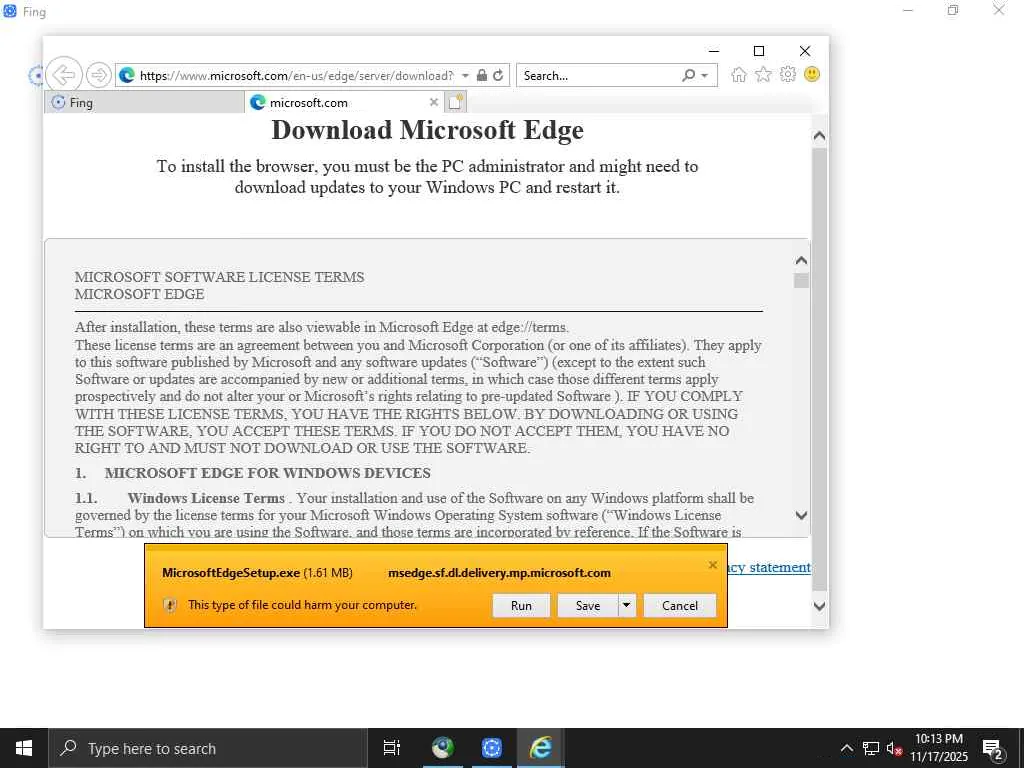This screenshot has width=1024, height=768.
Task: Show hidden tray icons chevron
Action: click(x=846, y=748)
